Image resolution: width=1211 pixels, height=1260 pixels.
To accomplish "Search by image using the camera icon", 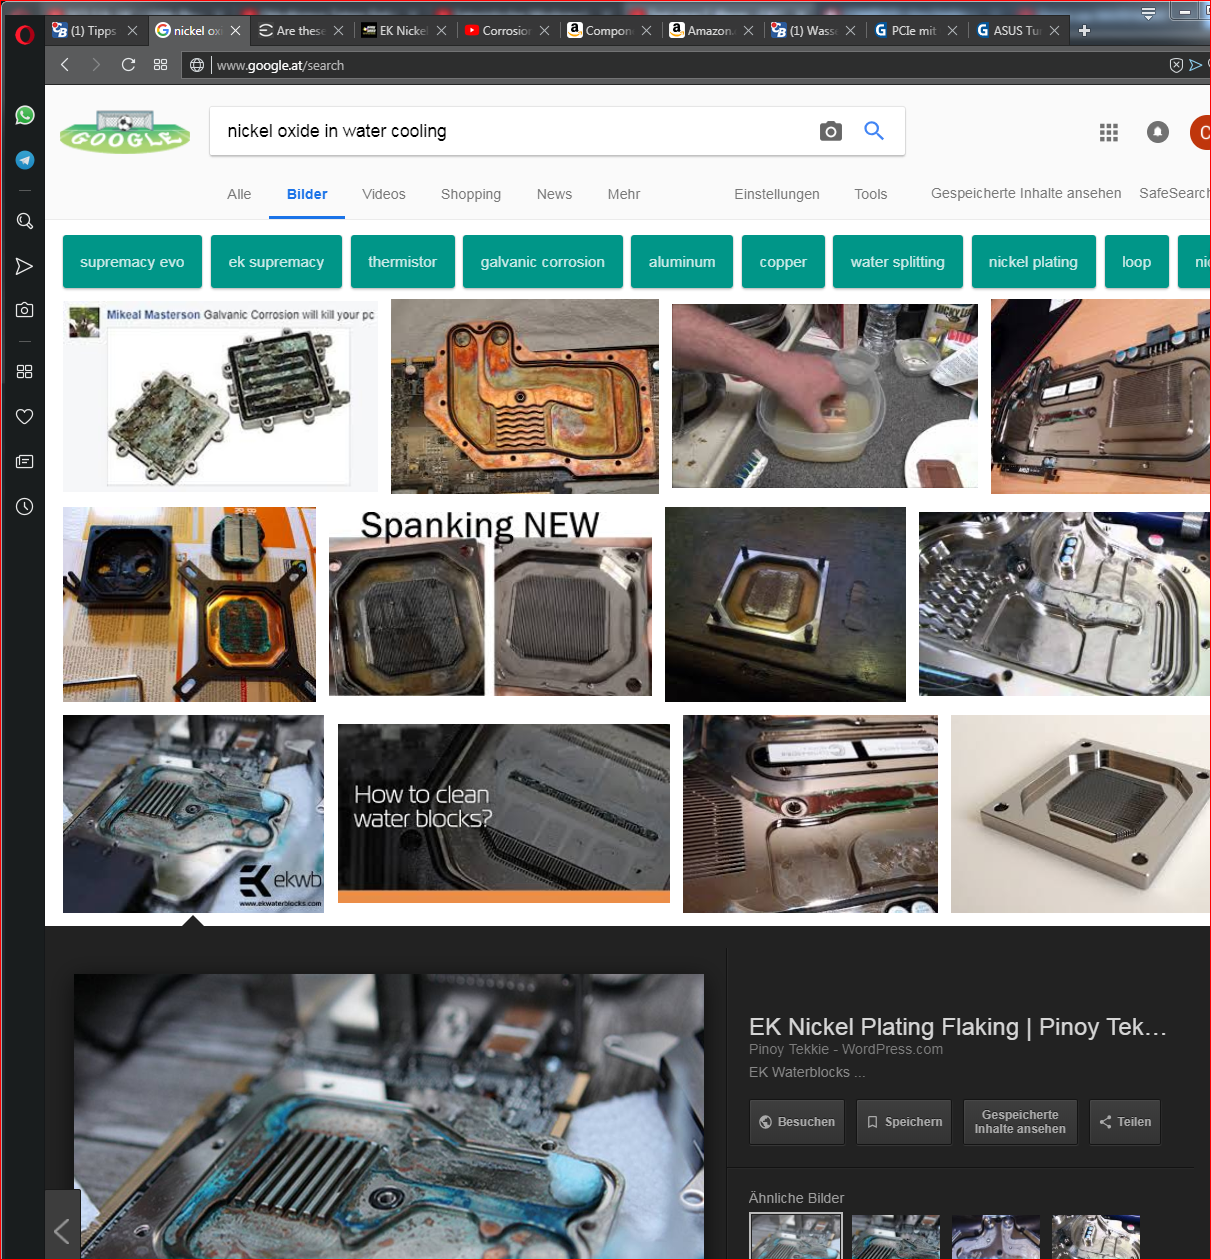I will 830,131.
